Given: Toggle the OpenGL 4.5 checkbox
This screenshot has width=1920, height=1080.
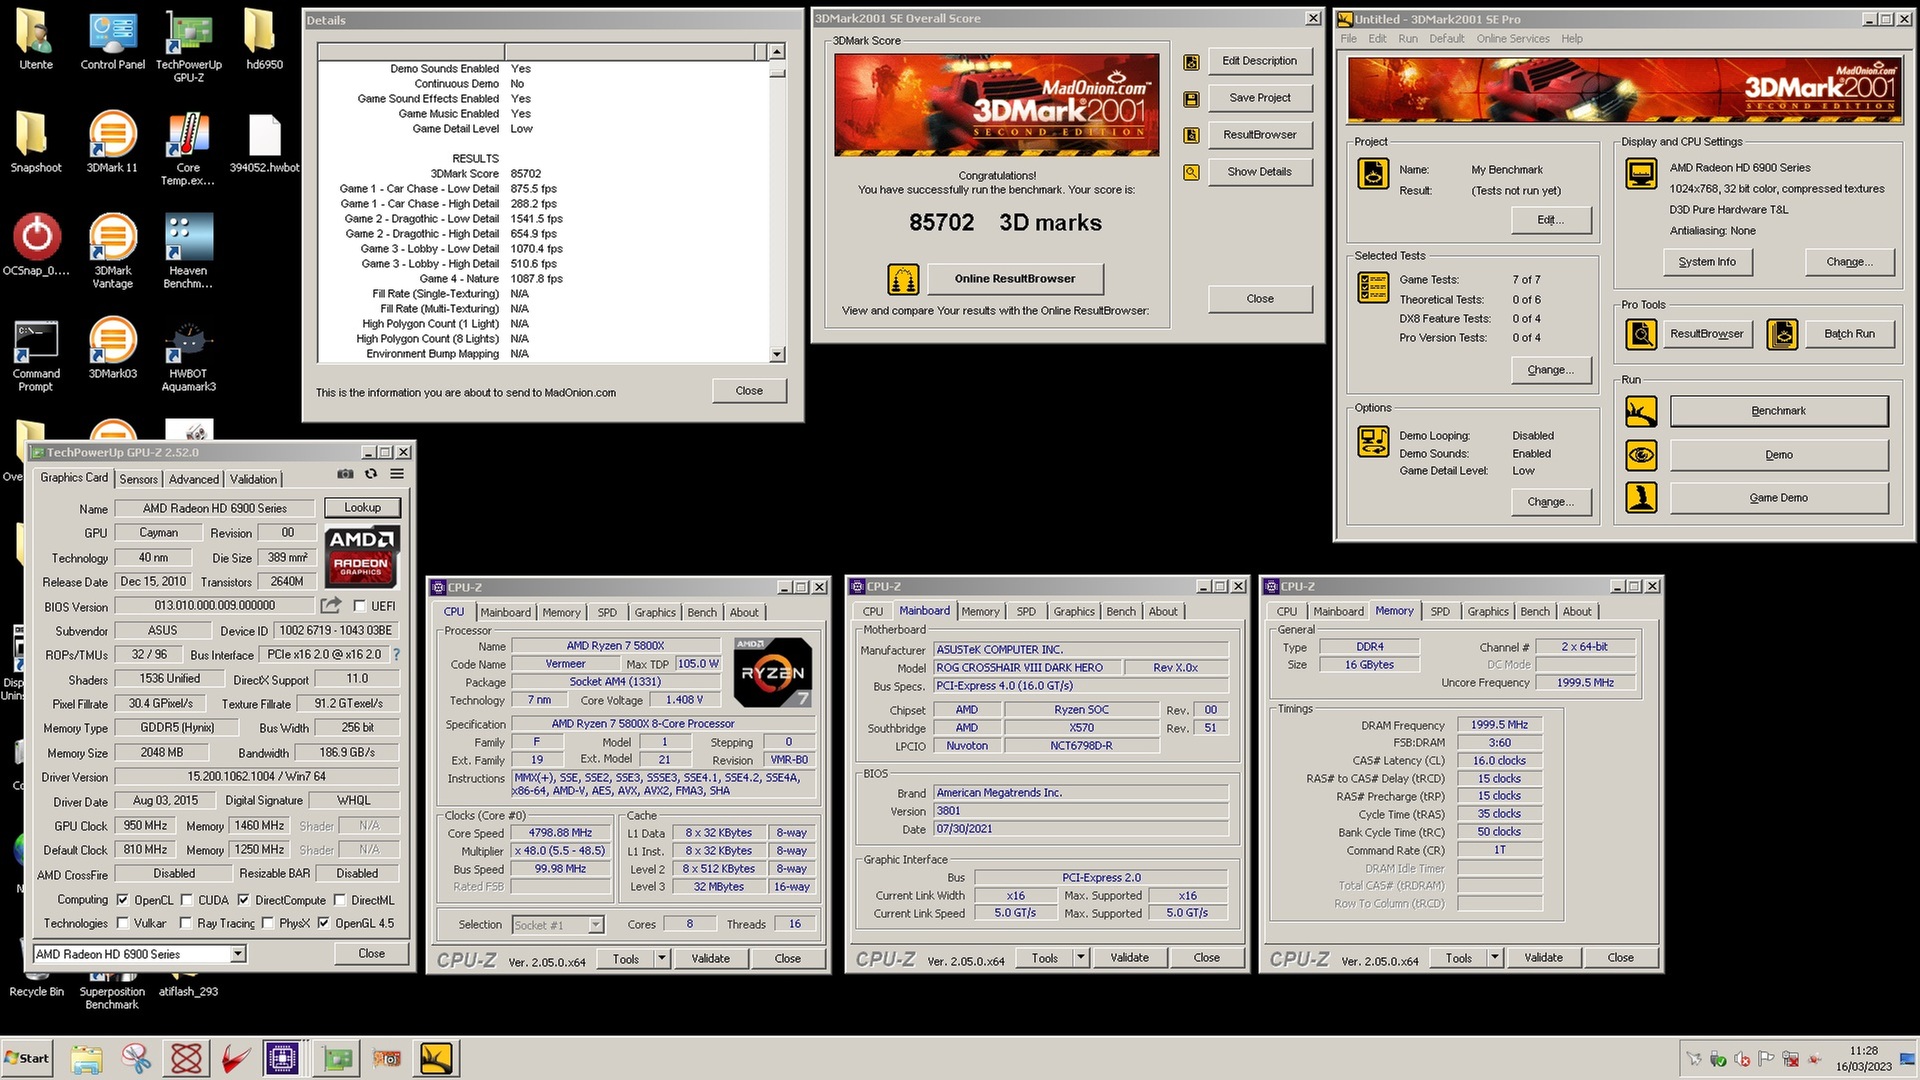Looking at the screenshot, I should 324,923.
